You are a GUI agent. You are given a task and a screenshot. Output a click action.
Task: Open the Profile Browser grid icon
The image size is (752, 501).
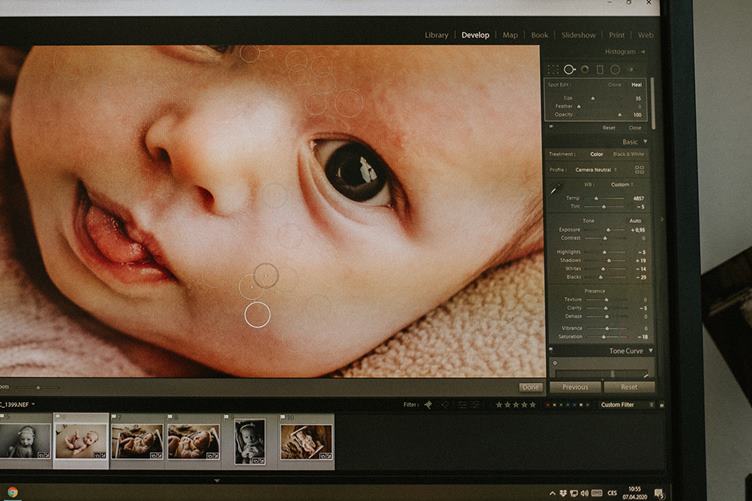(x=639, y=170)
